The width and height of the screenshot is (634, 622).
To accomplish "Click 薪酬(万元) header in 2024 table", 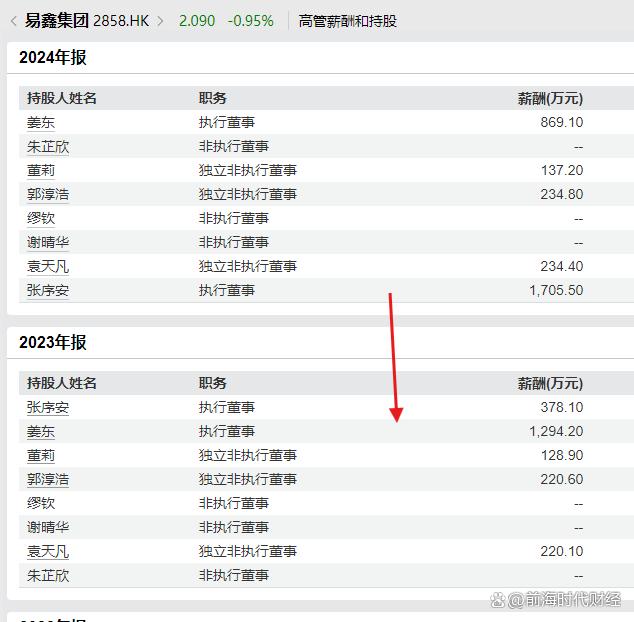I will click(550, 98).
